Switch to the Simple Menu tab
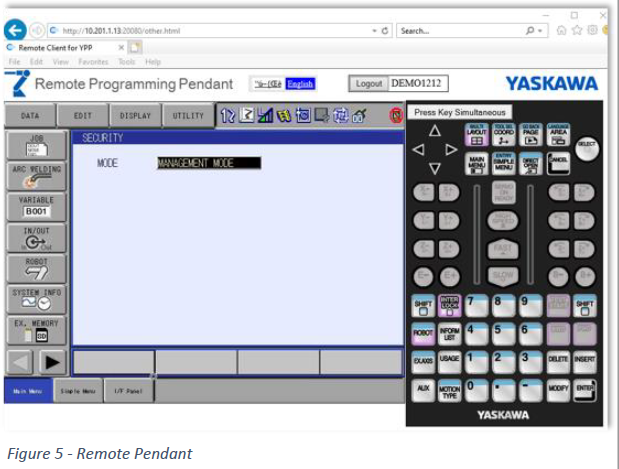 [78, 391]
